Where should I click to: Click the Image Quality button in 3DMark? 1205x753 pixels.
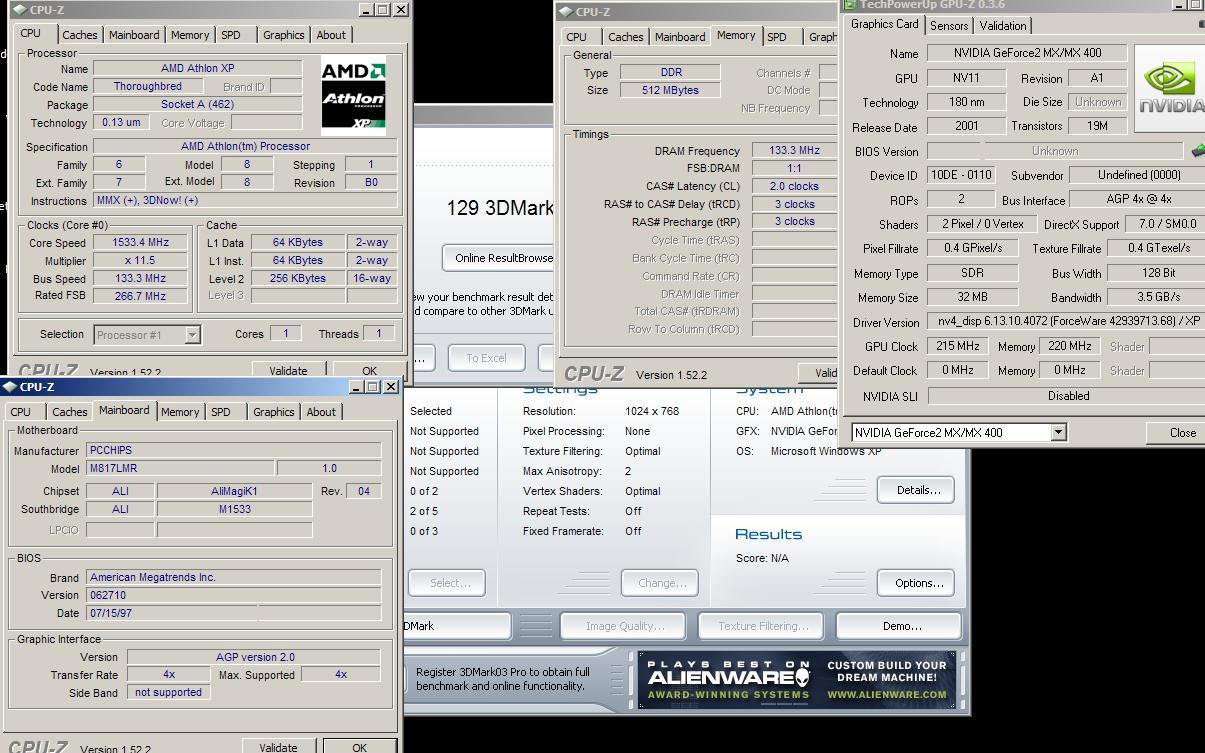[x=624, y=626]
